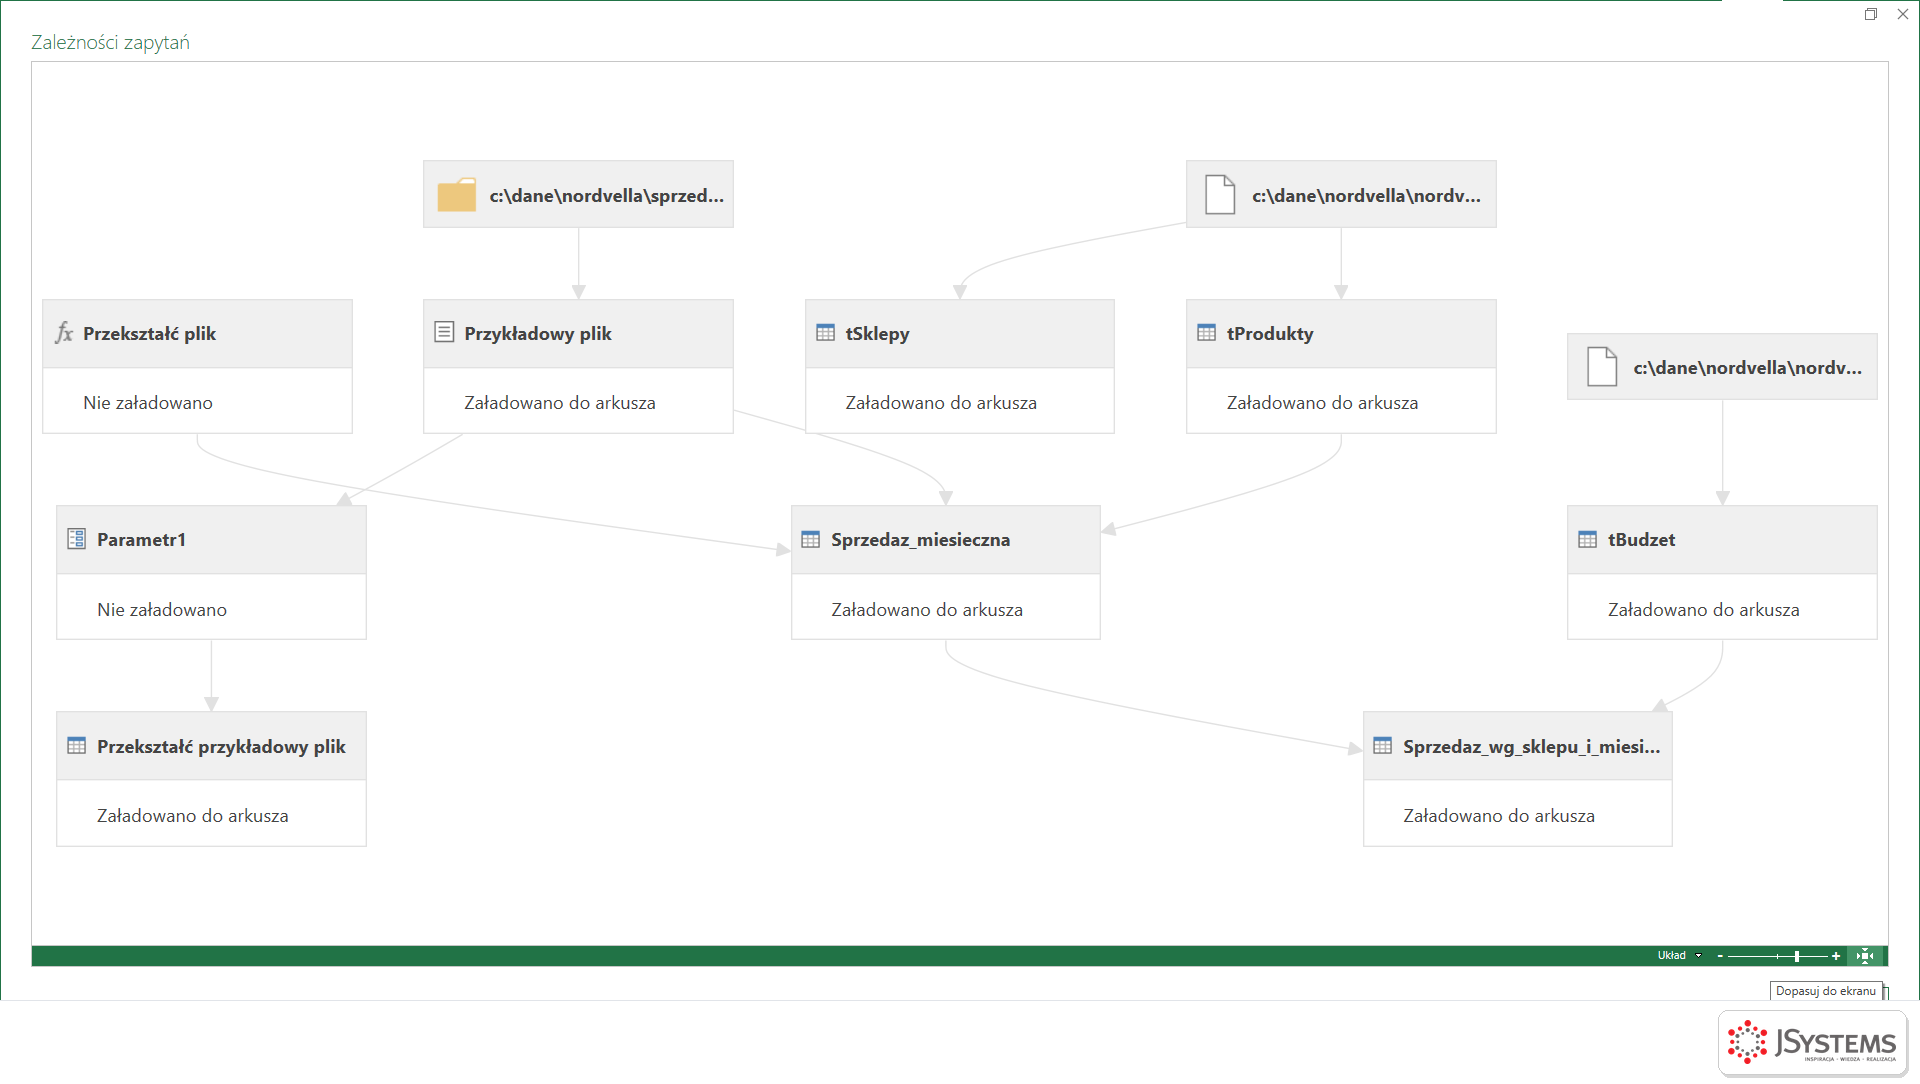
Task: Click 'Nie załadowano' status under Parametr1
Action: [x=162, y=610]
